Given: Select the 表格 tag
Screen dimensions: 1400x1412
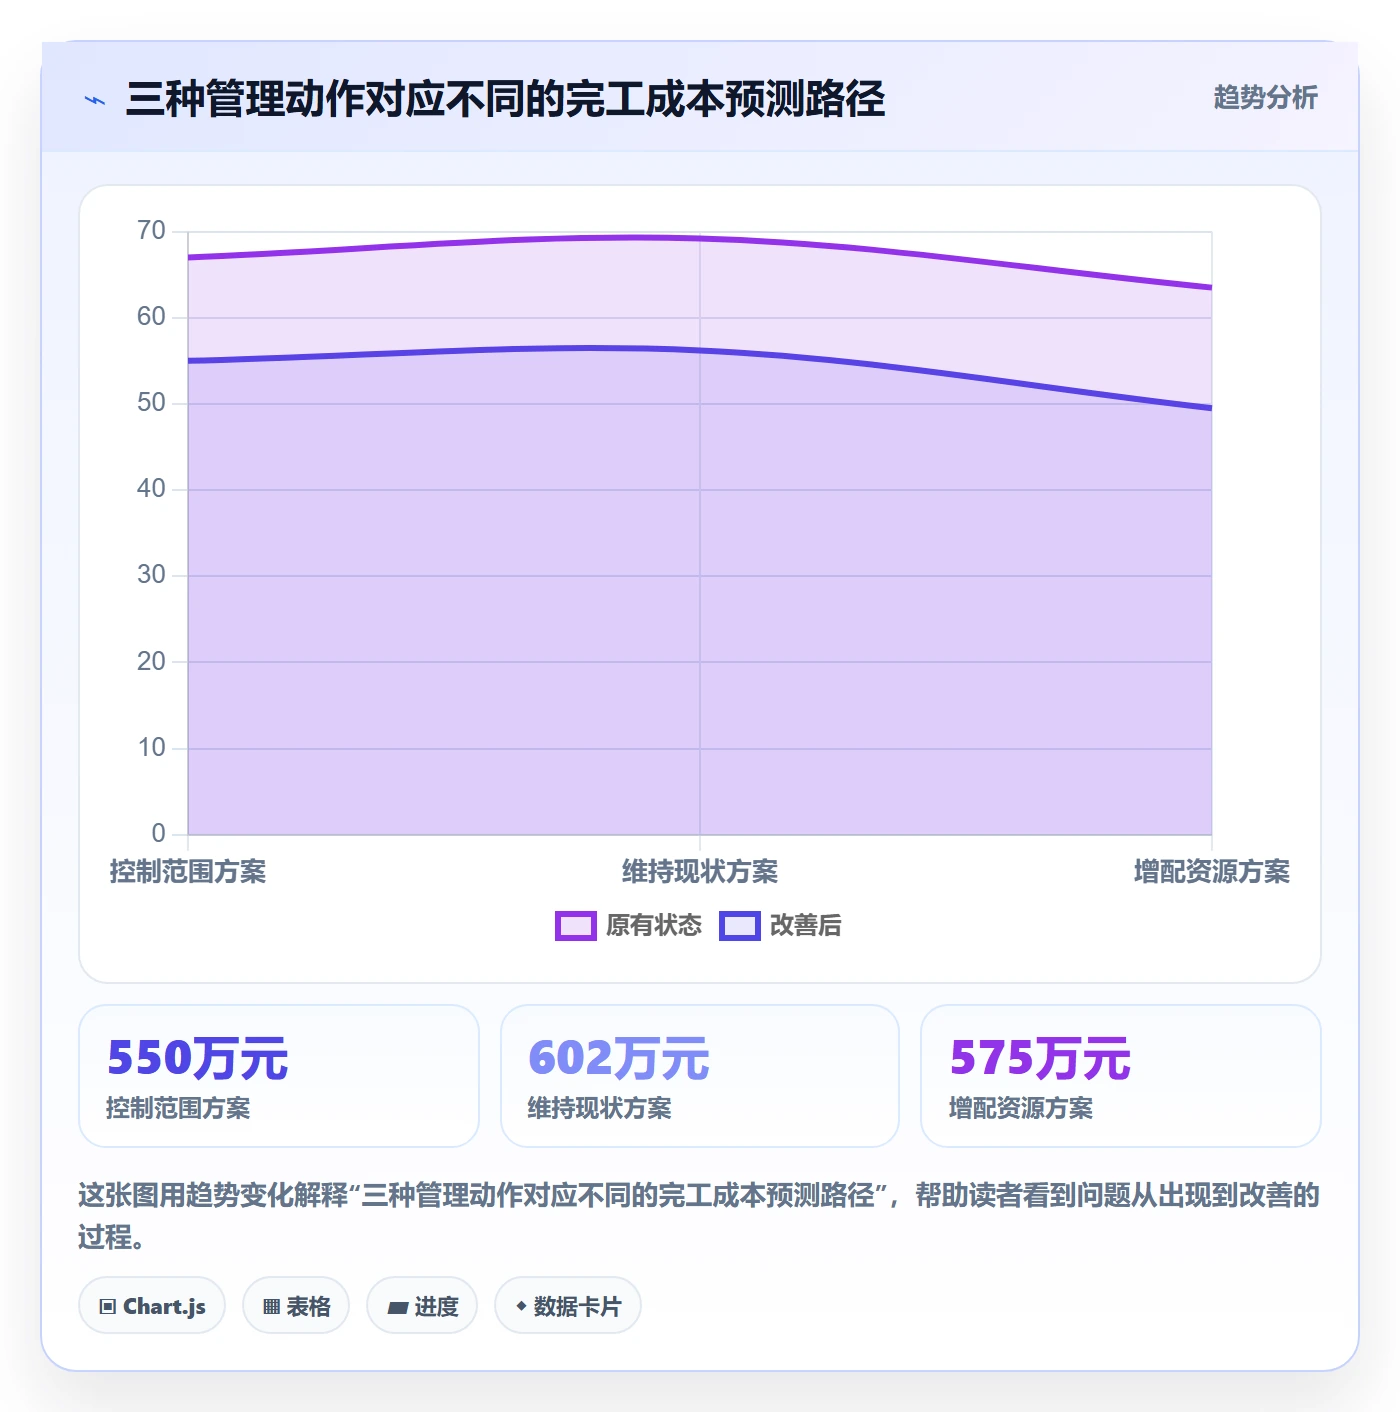Looking at the screenshot, I should pyautogui.click(x=296, y=1305).
